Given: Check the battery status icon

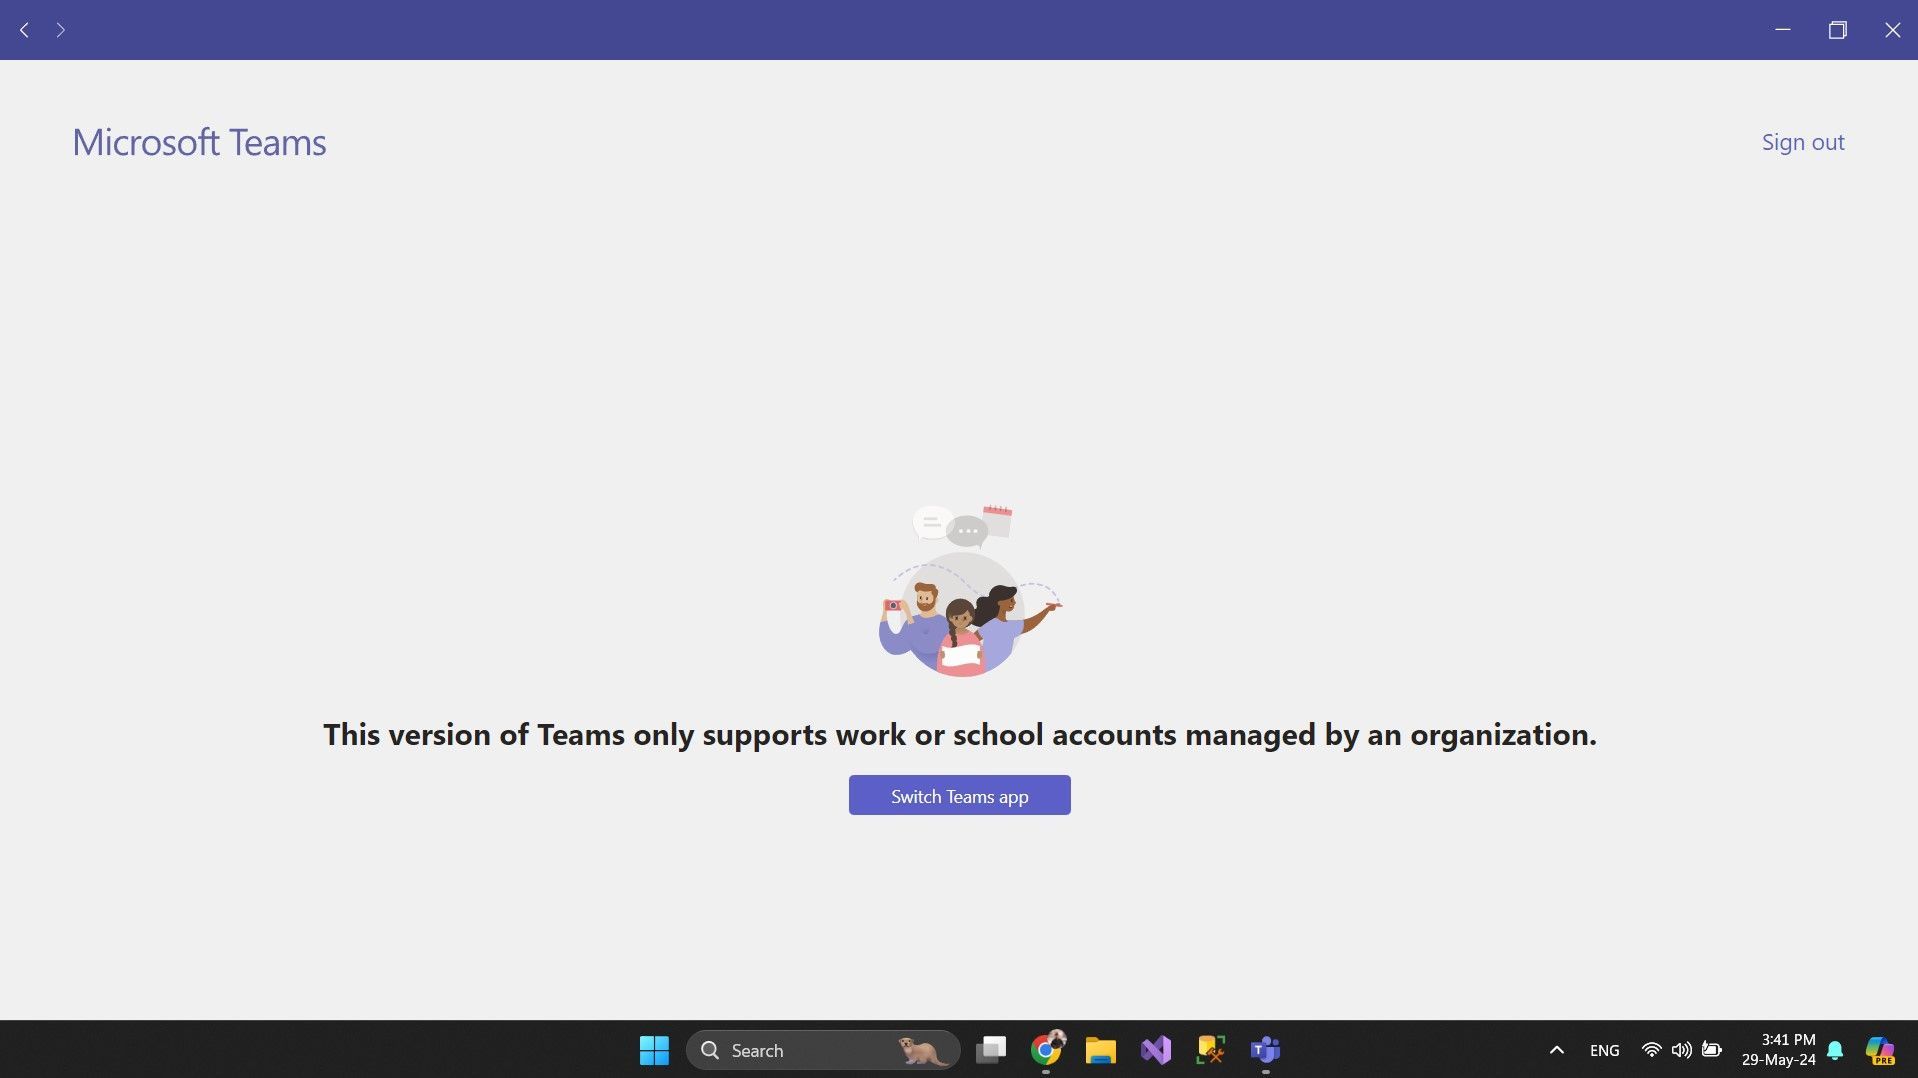Looking at the screenshot, I should [1712, 1050].
